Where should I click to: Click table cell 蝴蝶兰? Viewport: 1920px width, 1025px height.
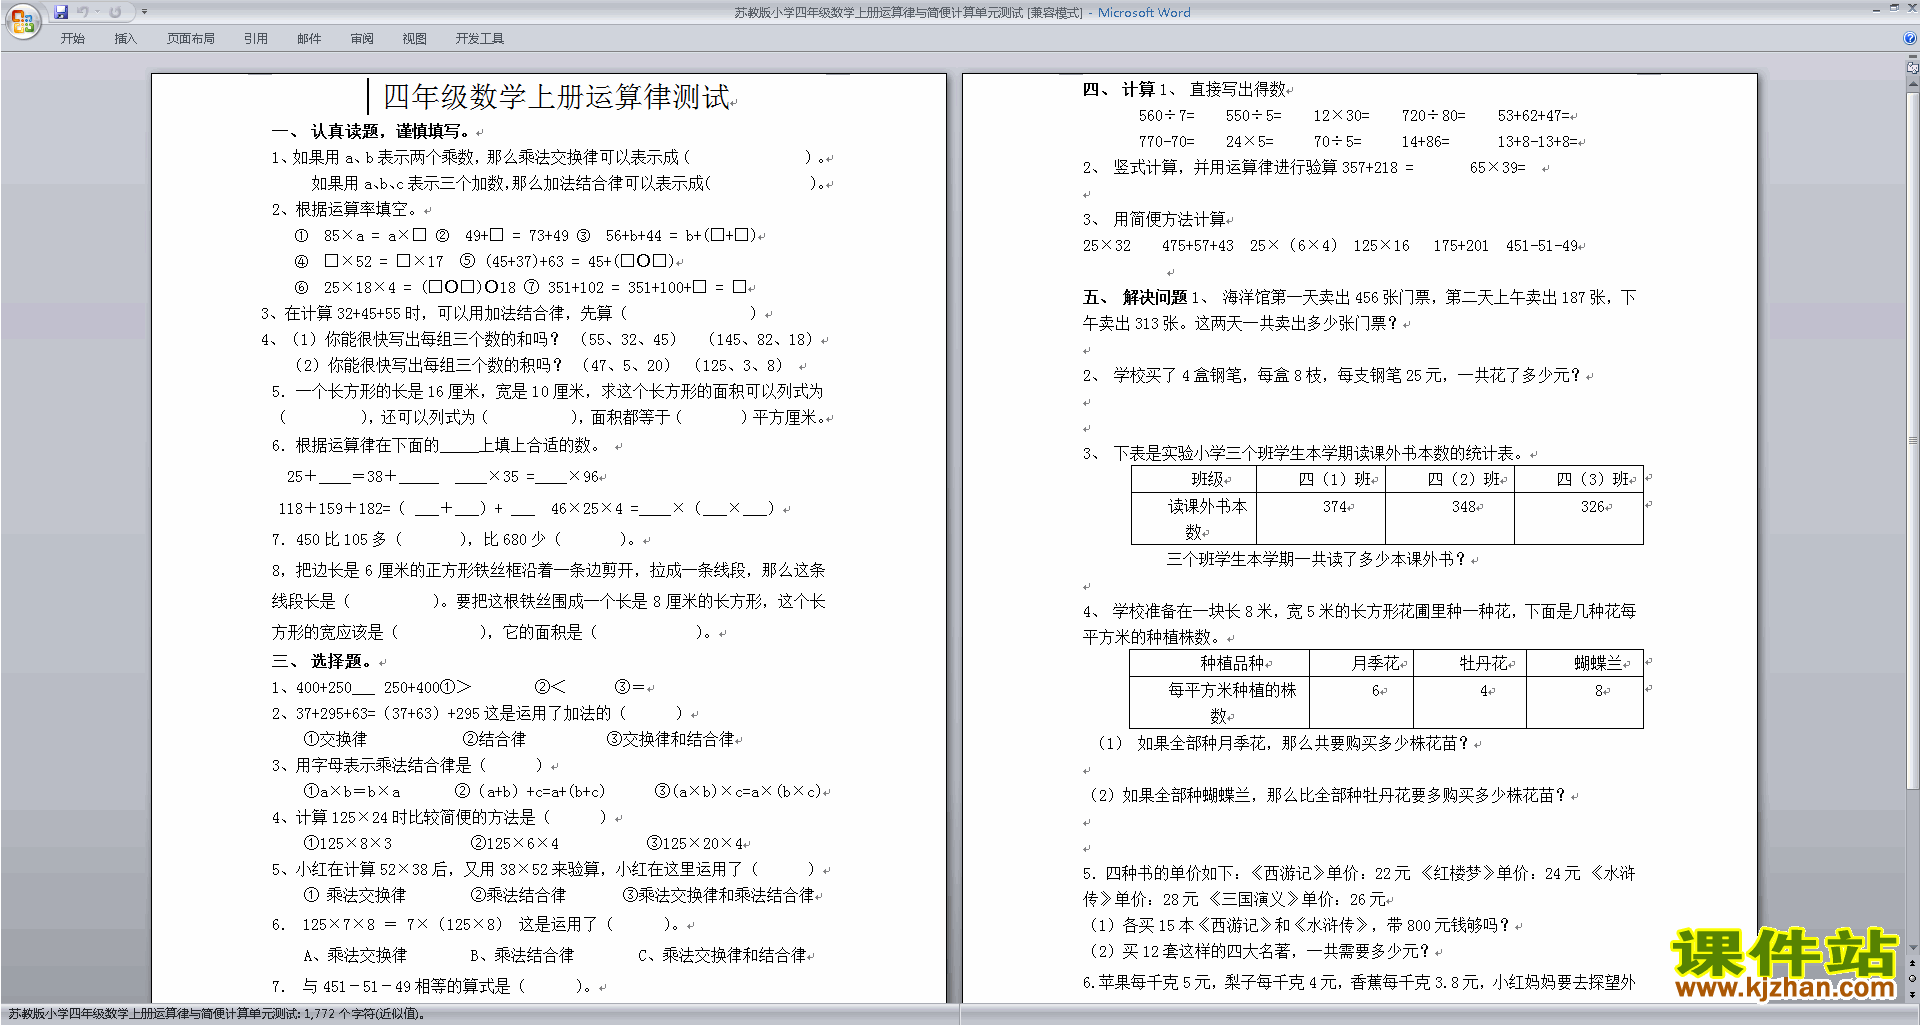coord(1584,663)
